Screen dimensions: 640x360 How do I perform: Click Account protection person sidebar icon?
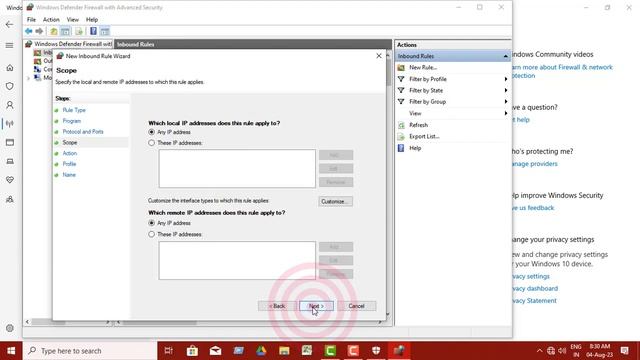pos(10,105)
